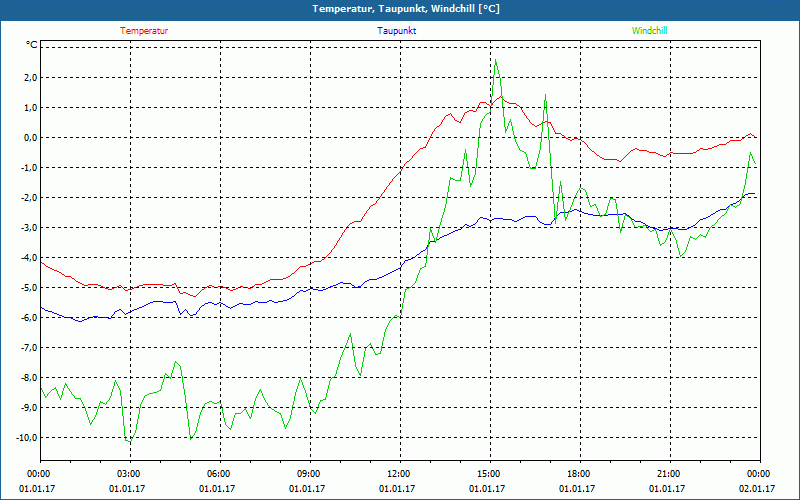Click the °C unit label on y-axis

click(32, 45)
